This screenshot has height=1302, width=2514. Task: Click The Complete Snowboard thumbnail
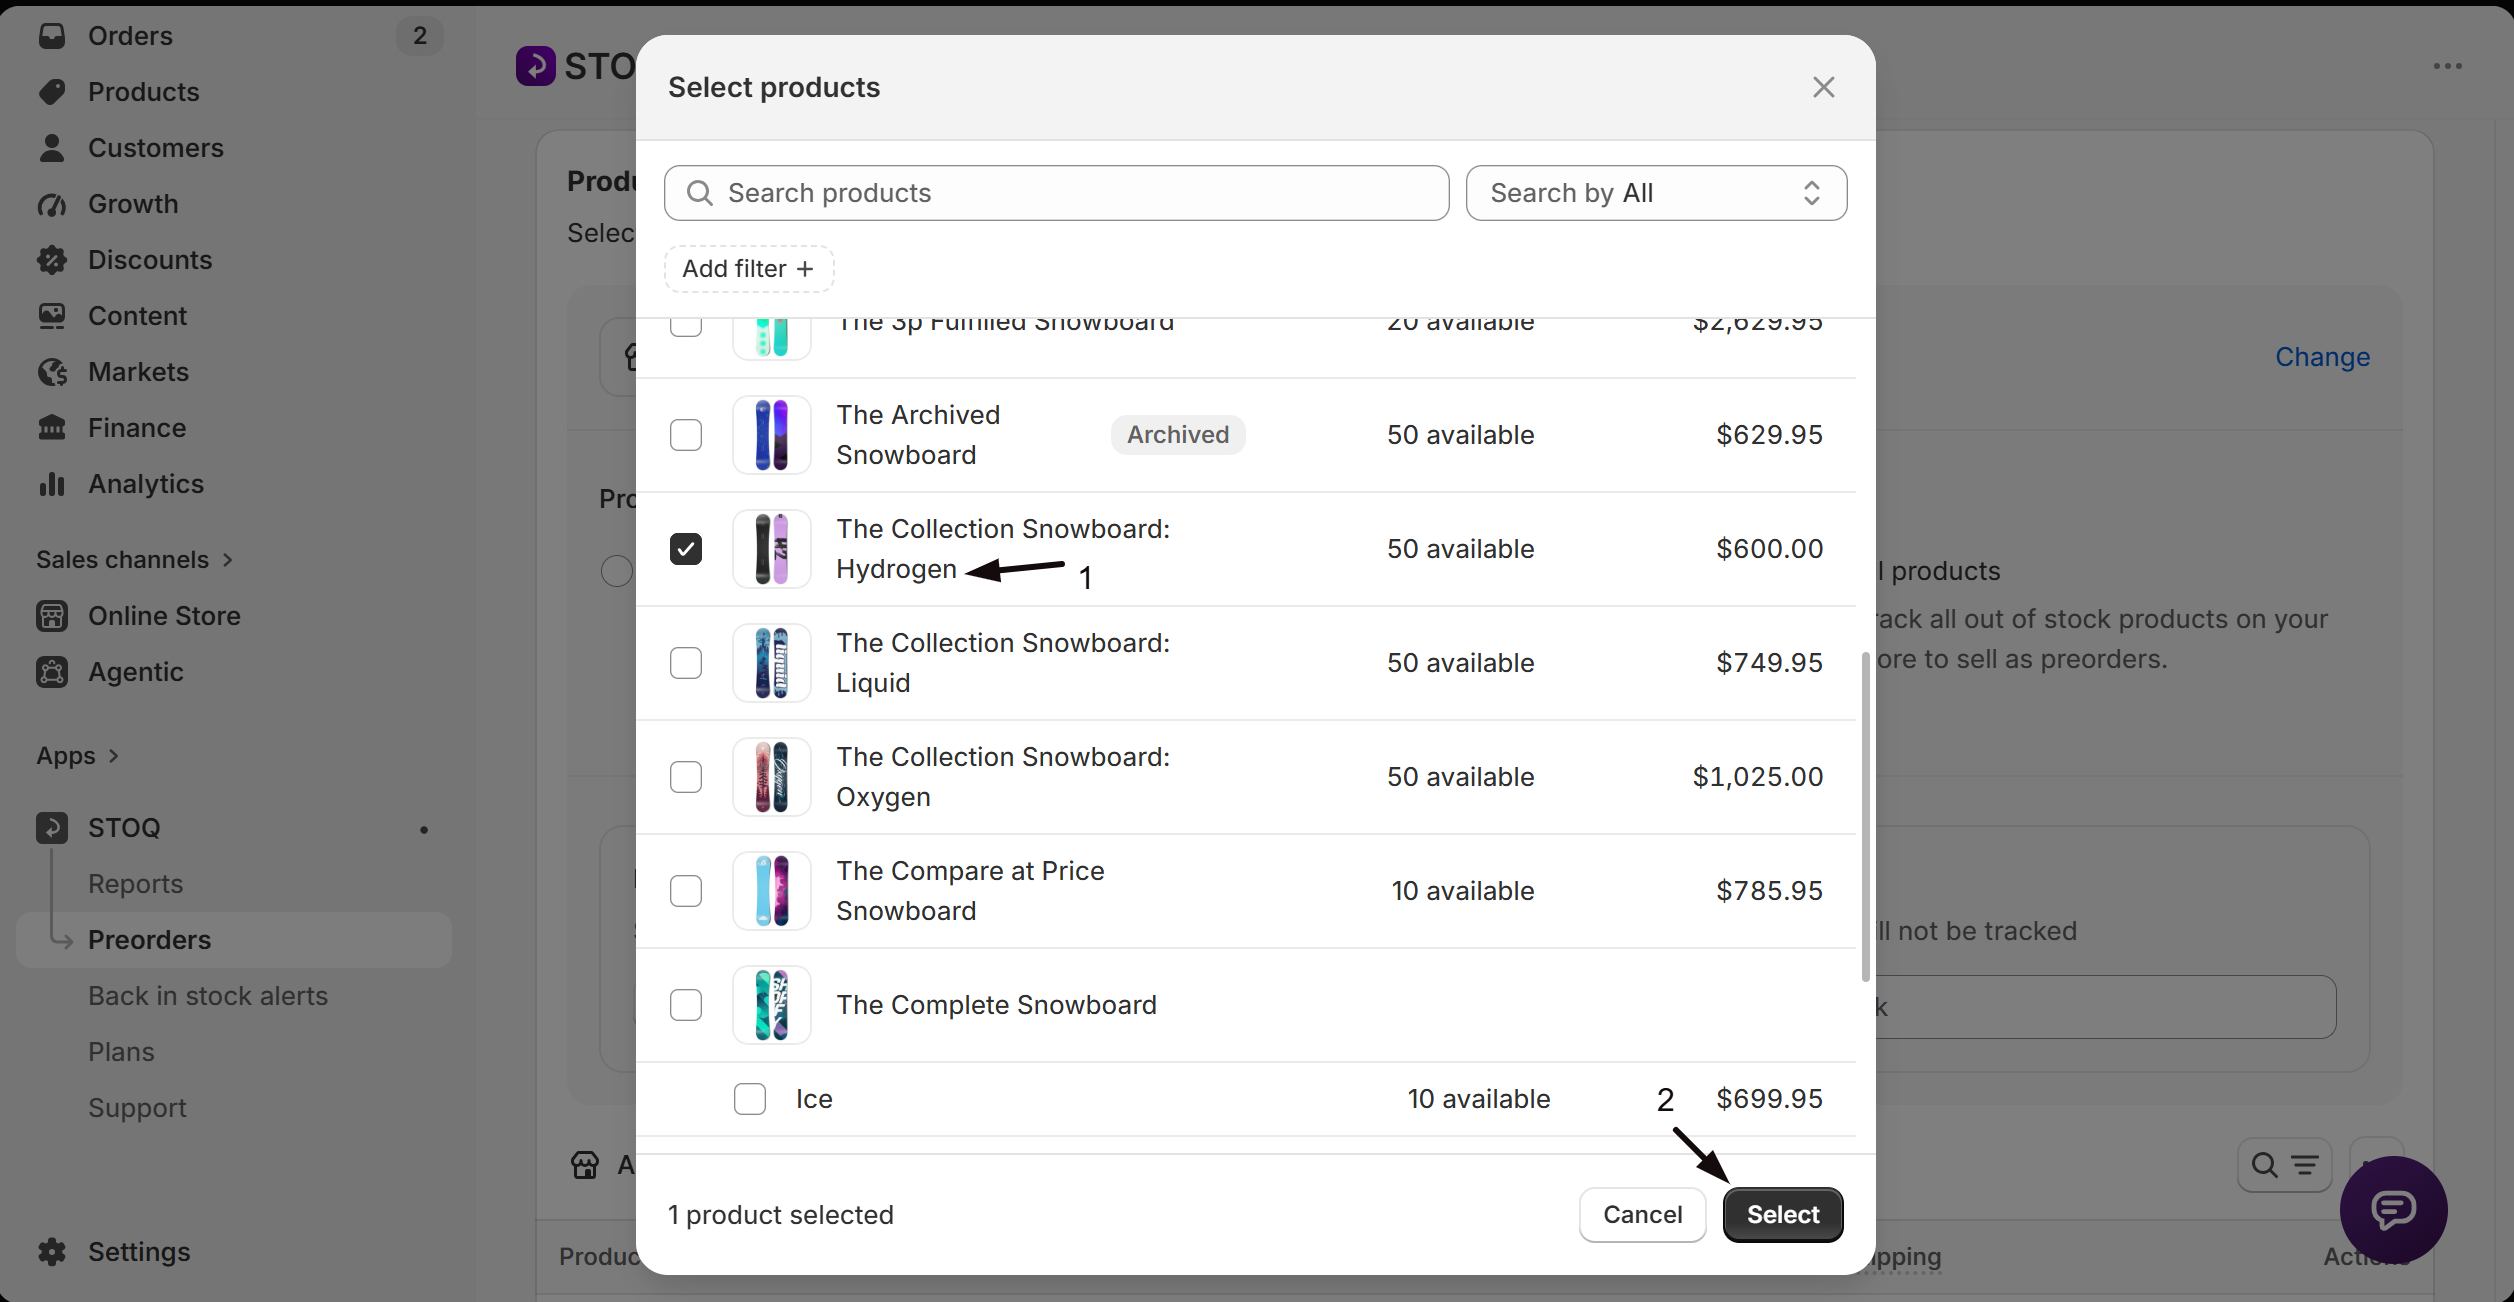tap(771, 1005)
